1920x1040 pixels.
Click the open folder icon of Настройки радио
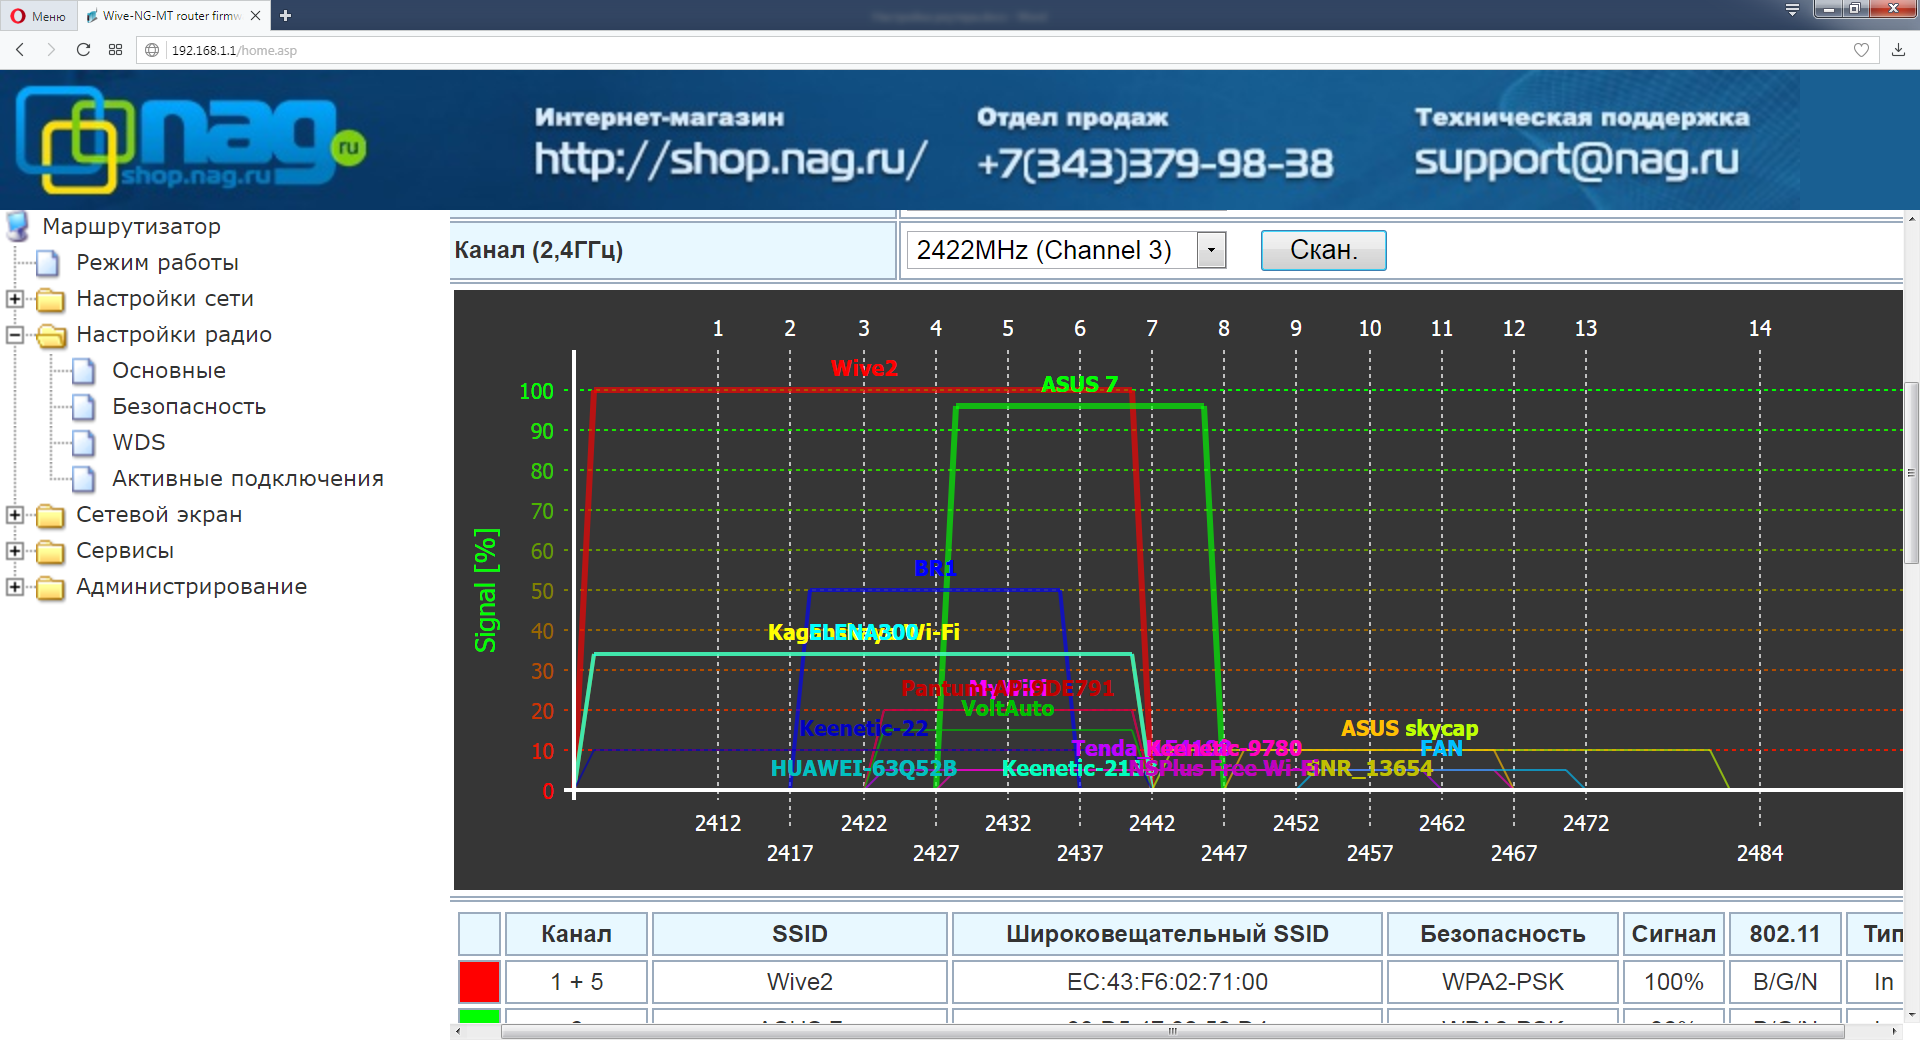(x=51, y=335)
